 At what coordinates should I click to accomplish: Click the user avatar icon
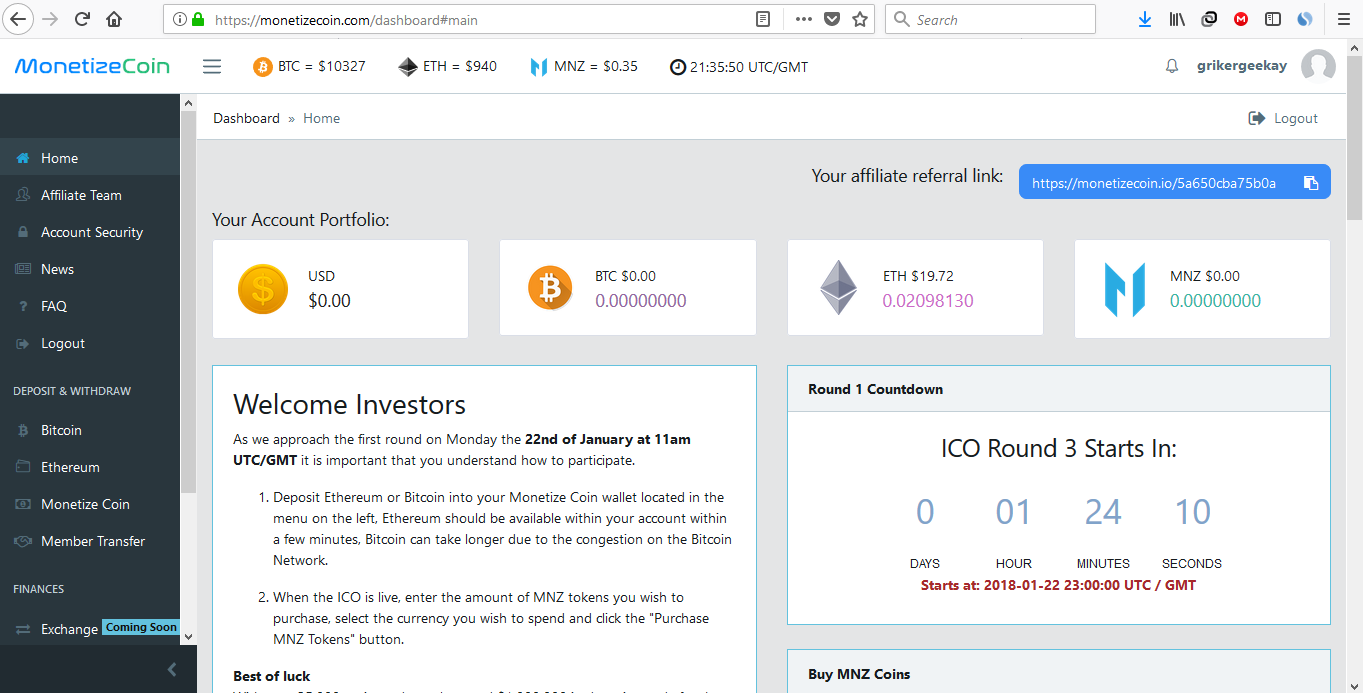click(1318, 67)
